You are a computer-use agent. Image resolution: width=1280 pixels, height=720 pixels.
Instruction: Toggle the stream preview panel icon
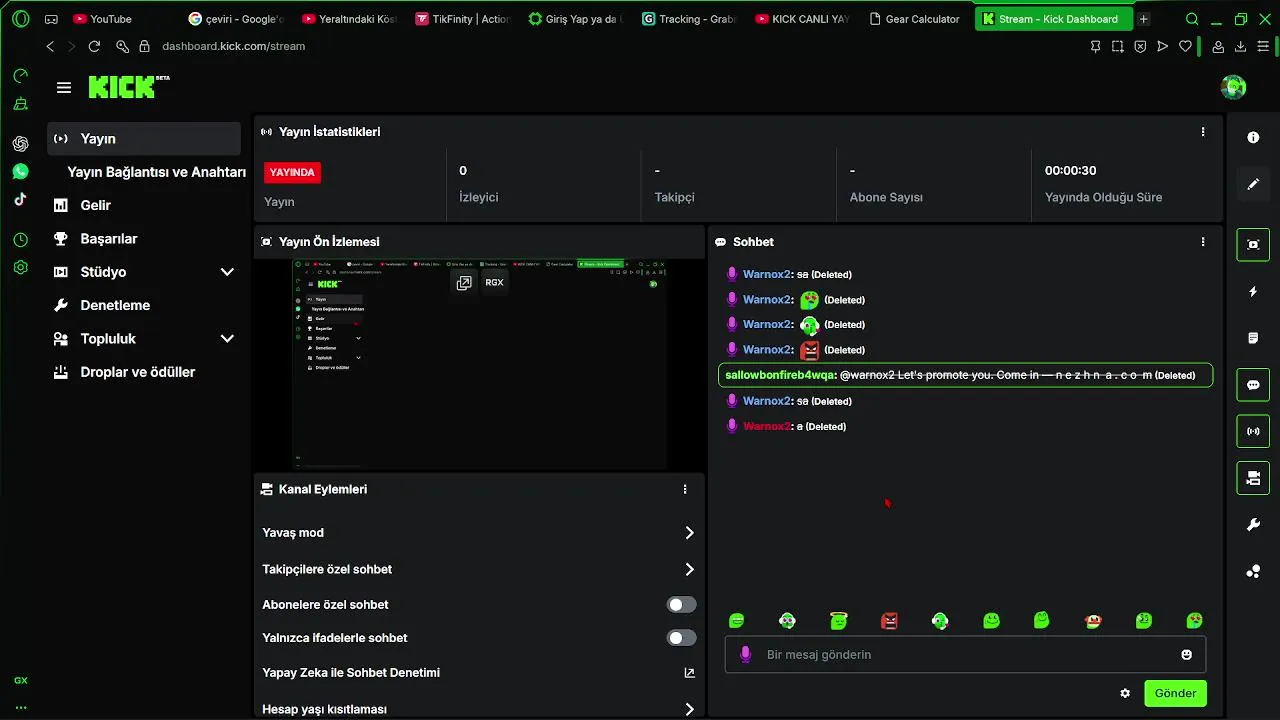1253,244
